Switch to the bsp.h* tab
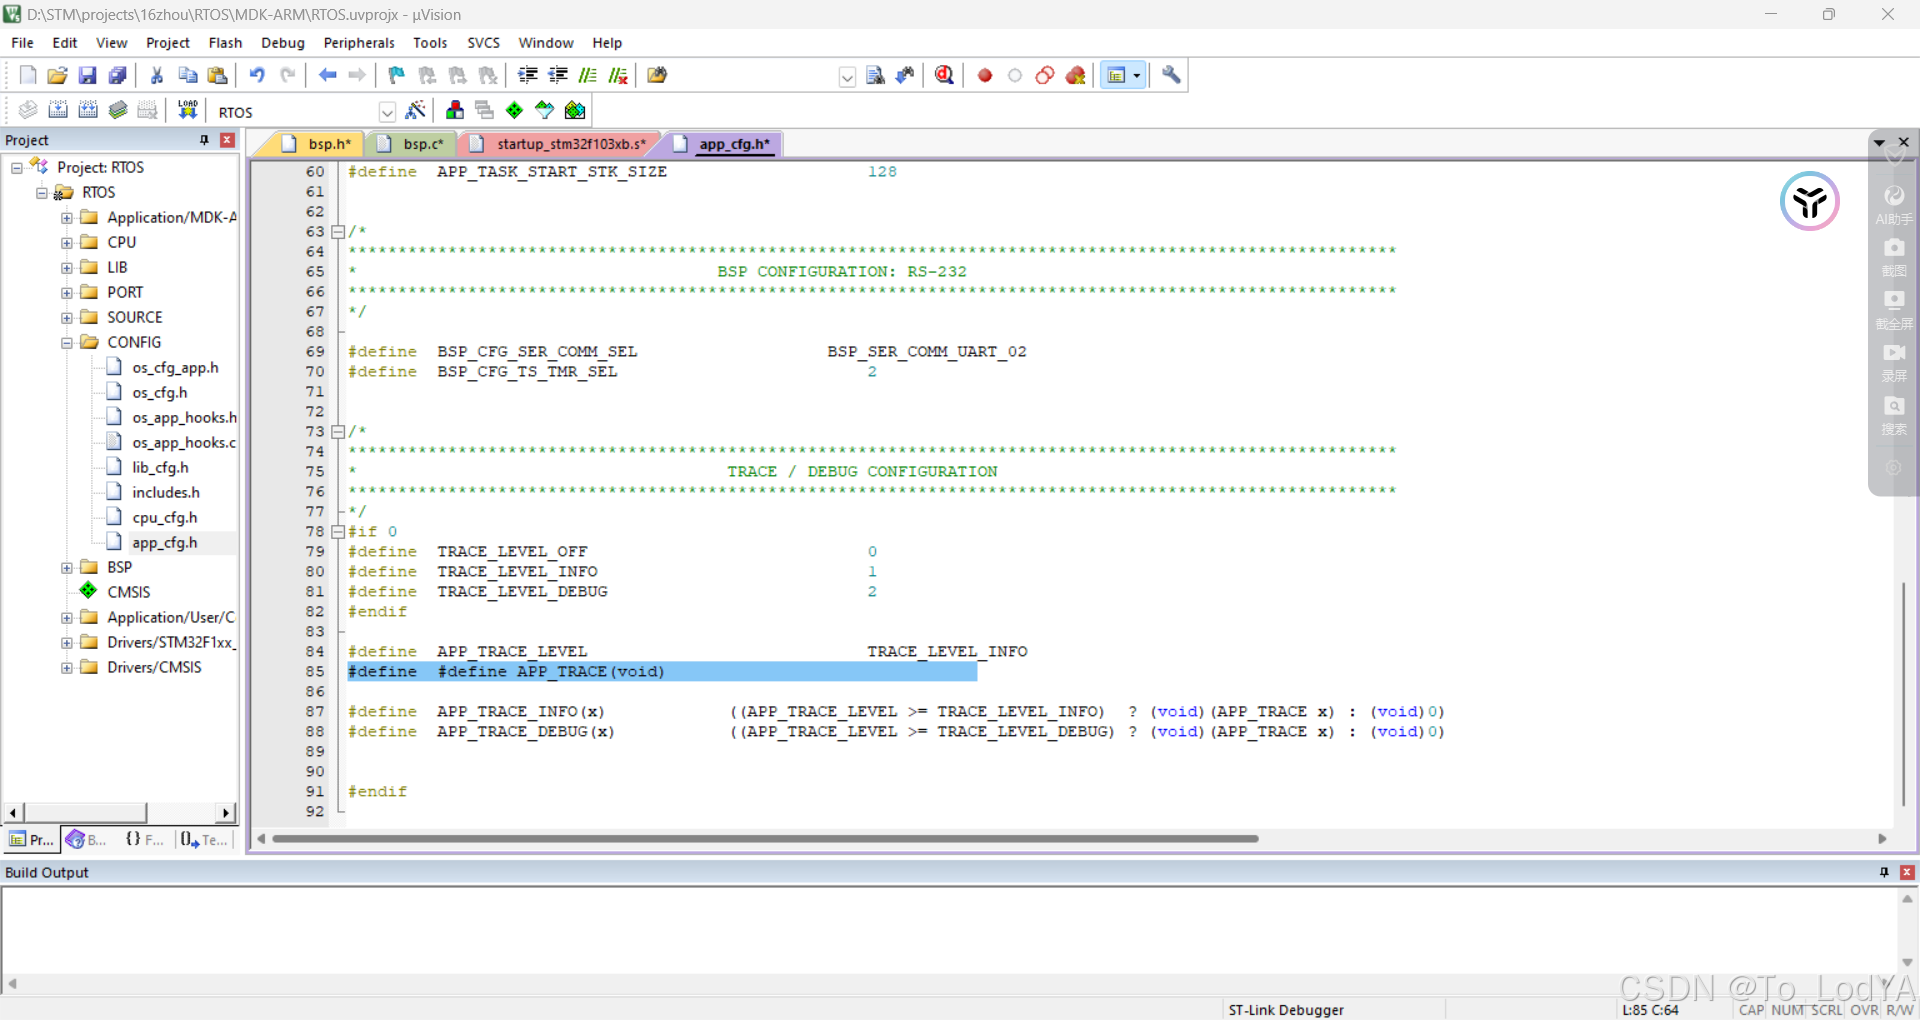Image resolution: width=1920 pixels, height=1020 pixels. (x=316, y=144)
